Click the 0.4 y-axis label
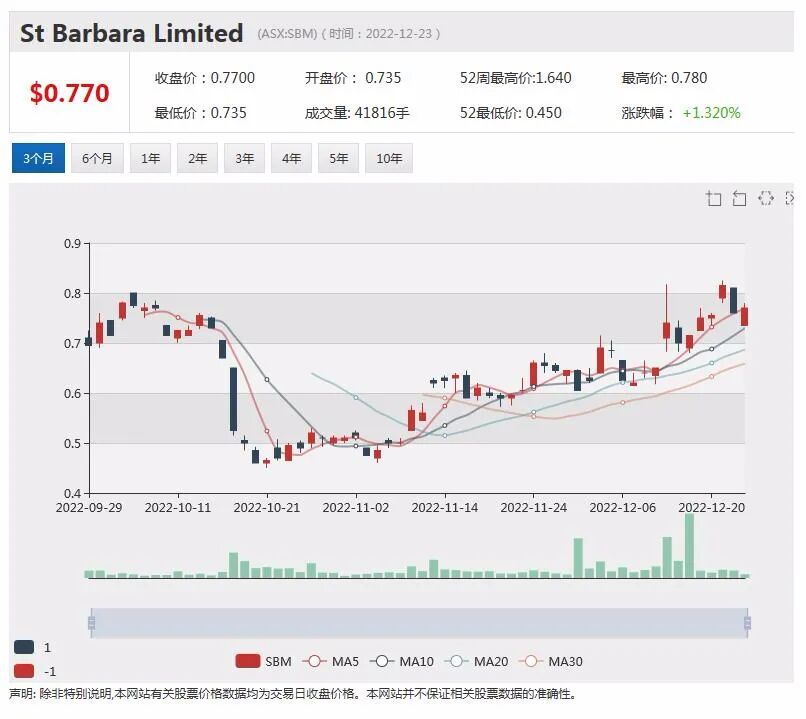This screenshot has width=806, height=719. (x=72, y=493)
